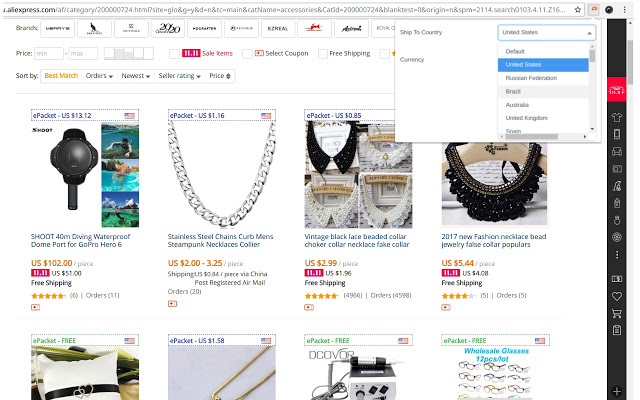
Task: Open the red 11.11 sale sidebar icon
Action: (616, 89)
